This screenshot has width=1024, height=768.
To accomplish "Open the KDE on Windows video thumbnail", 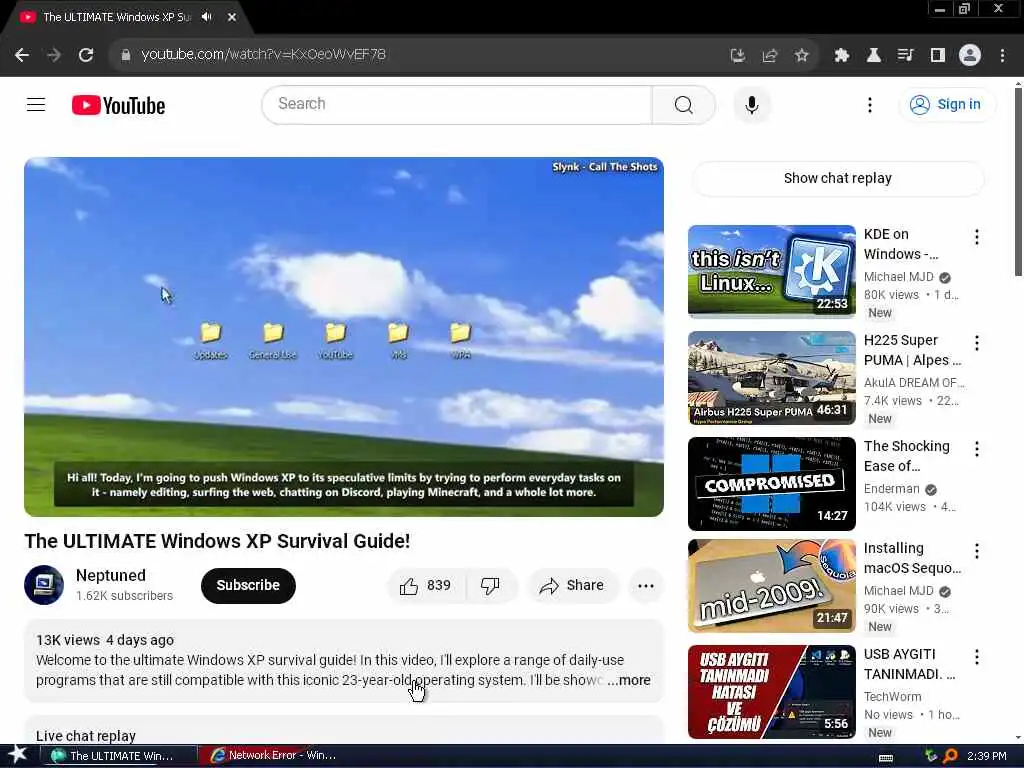I will [x=771, y=272].
